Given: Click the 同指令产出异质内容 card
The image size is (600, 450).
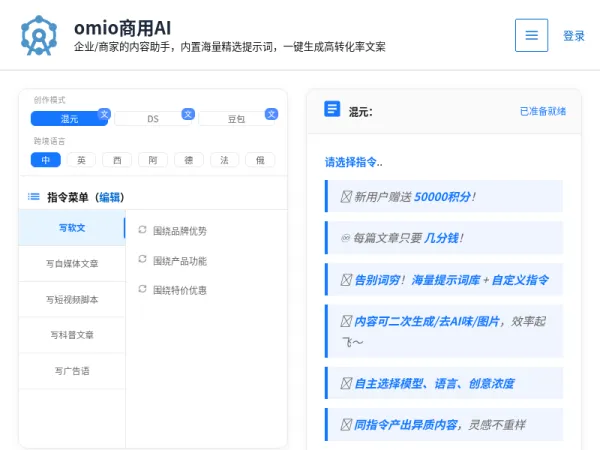Looking at the screenshot, I should click(444, 424).
